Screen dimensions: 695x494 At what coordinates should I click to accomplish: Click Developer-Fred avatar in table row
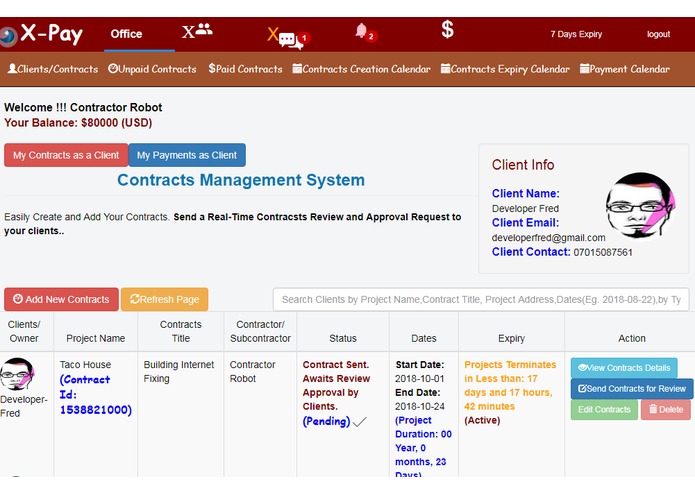[x=17, y=374]
